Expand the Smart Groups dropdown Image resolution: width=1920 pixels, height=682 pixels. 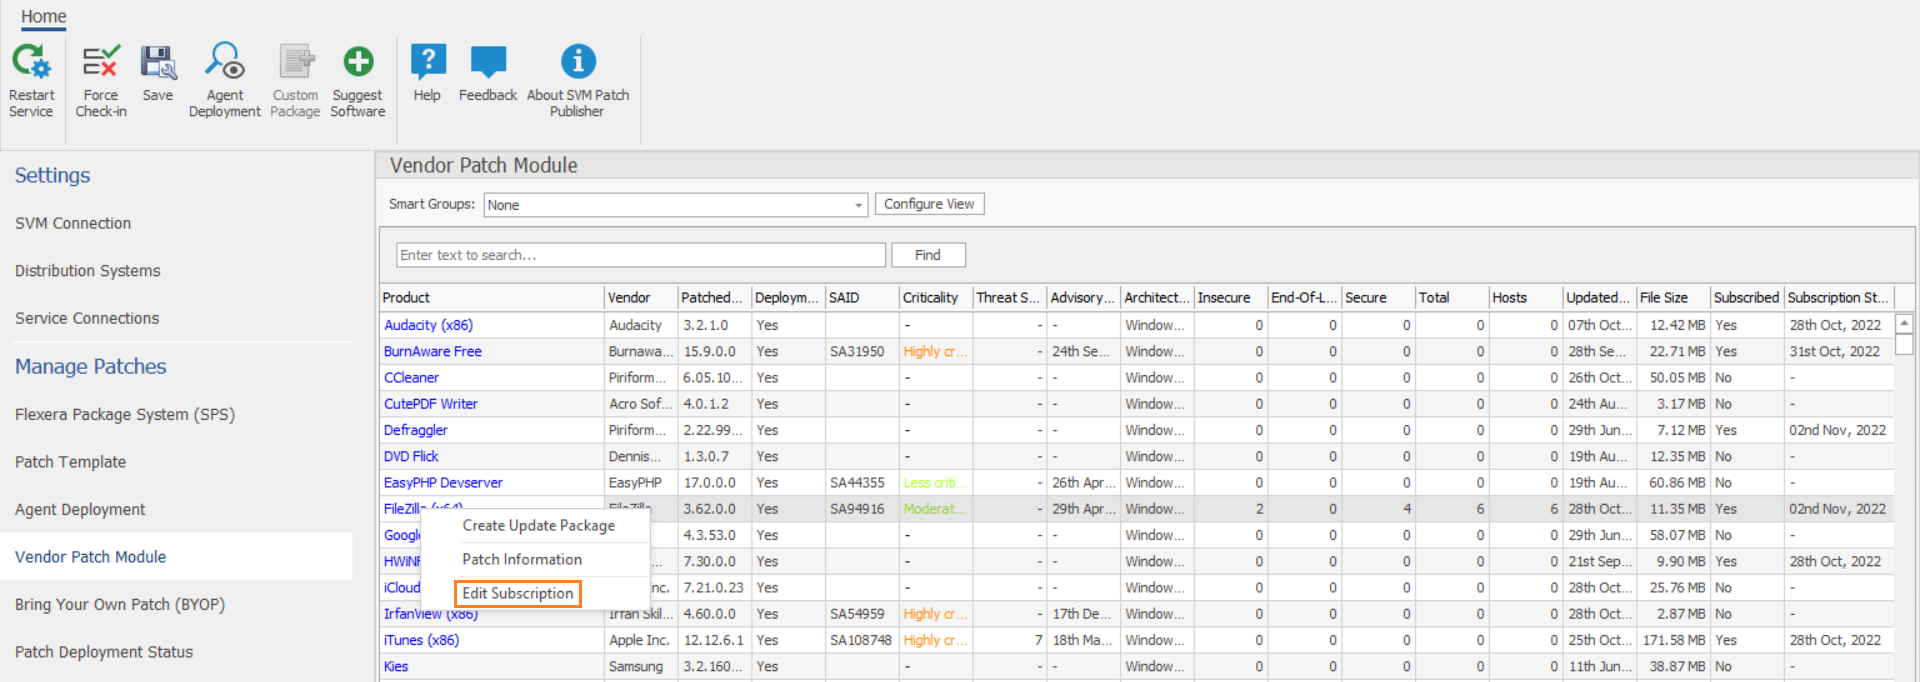coord(858,205)
